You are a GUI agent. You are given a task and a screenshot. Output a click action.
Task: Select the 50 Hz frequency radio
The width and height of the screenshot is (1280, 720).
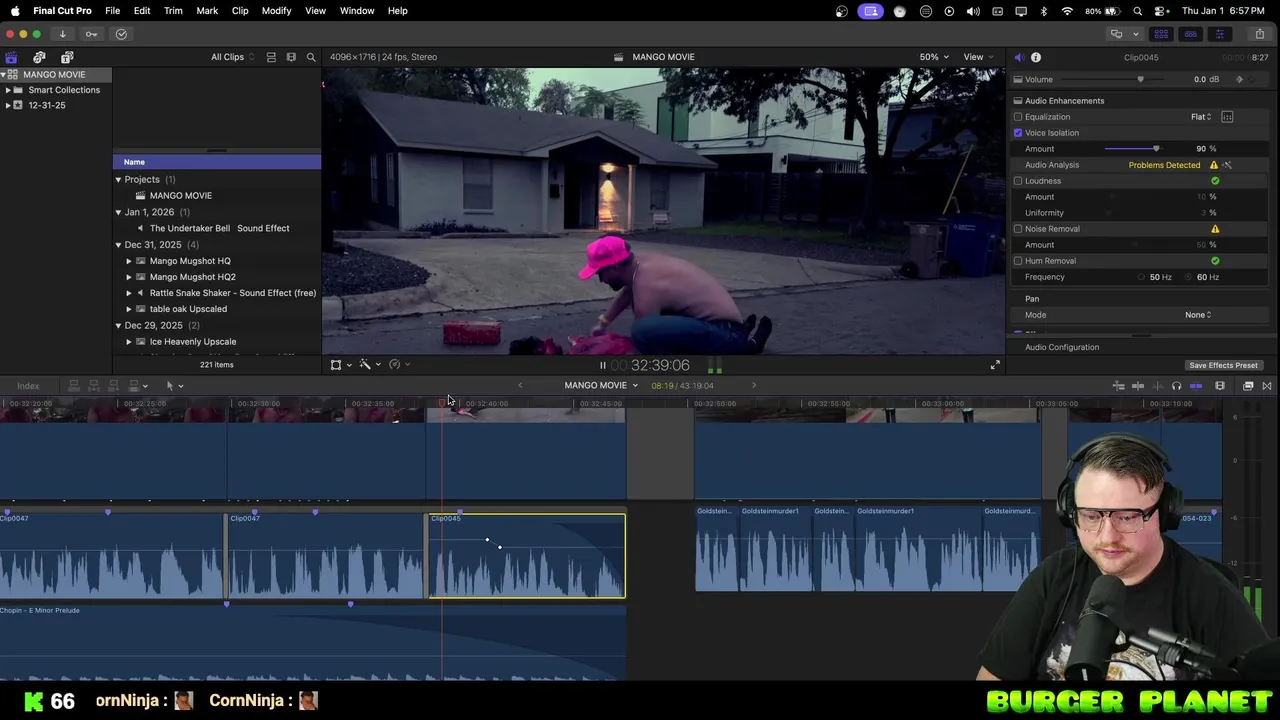click(1142, 277)
